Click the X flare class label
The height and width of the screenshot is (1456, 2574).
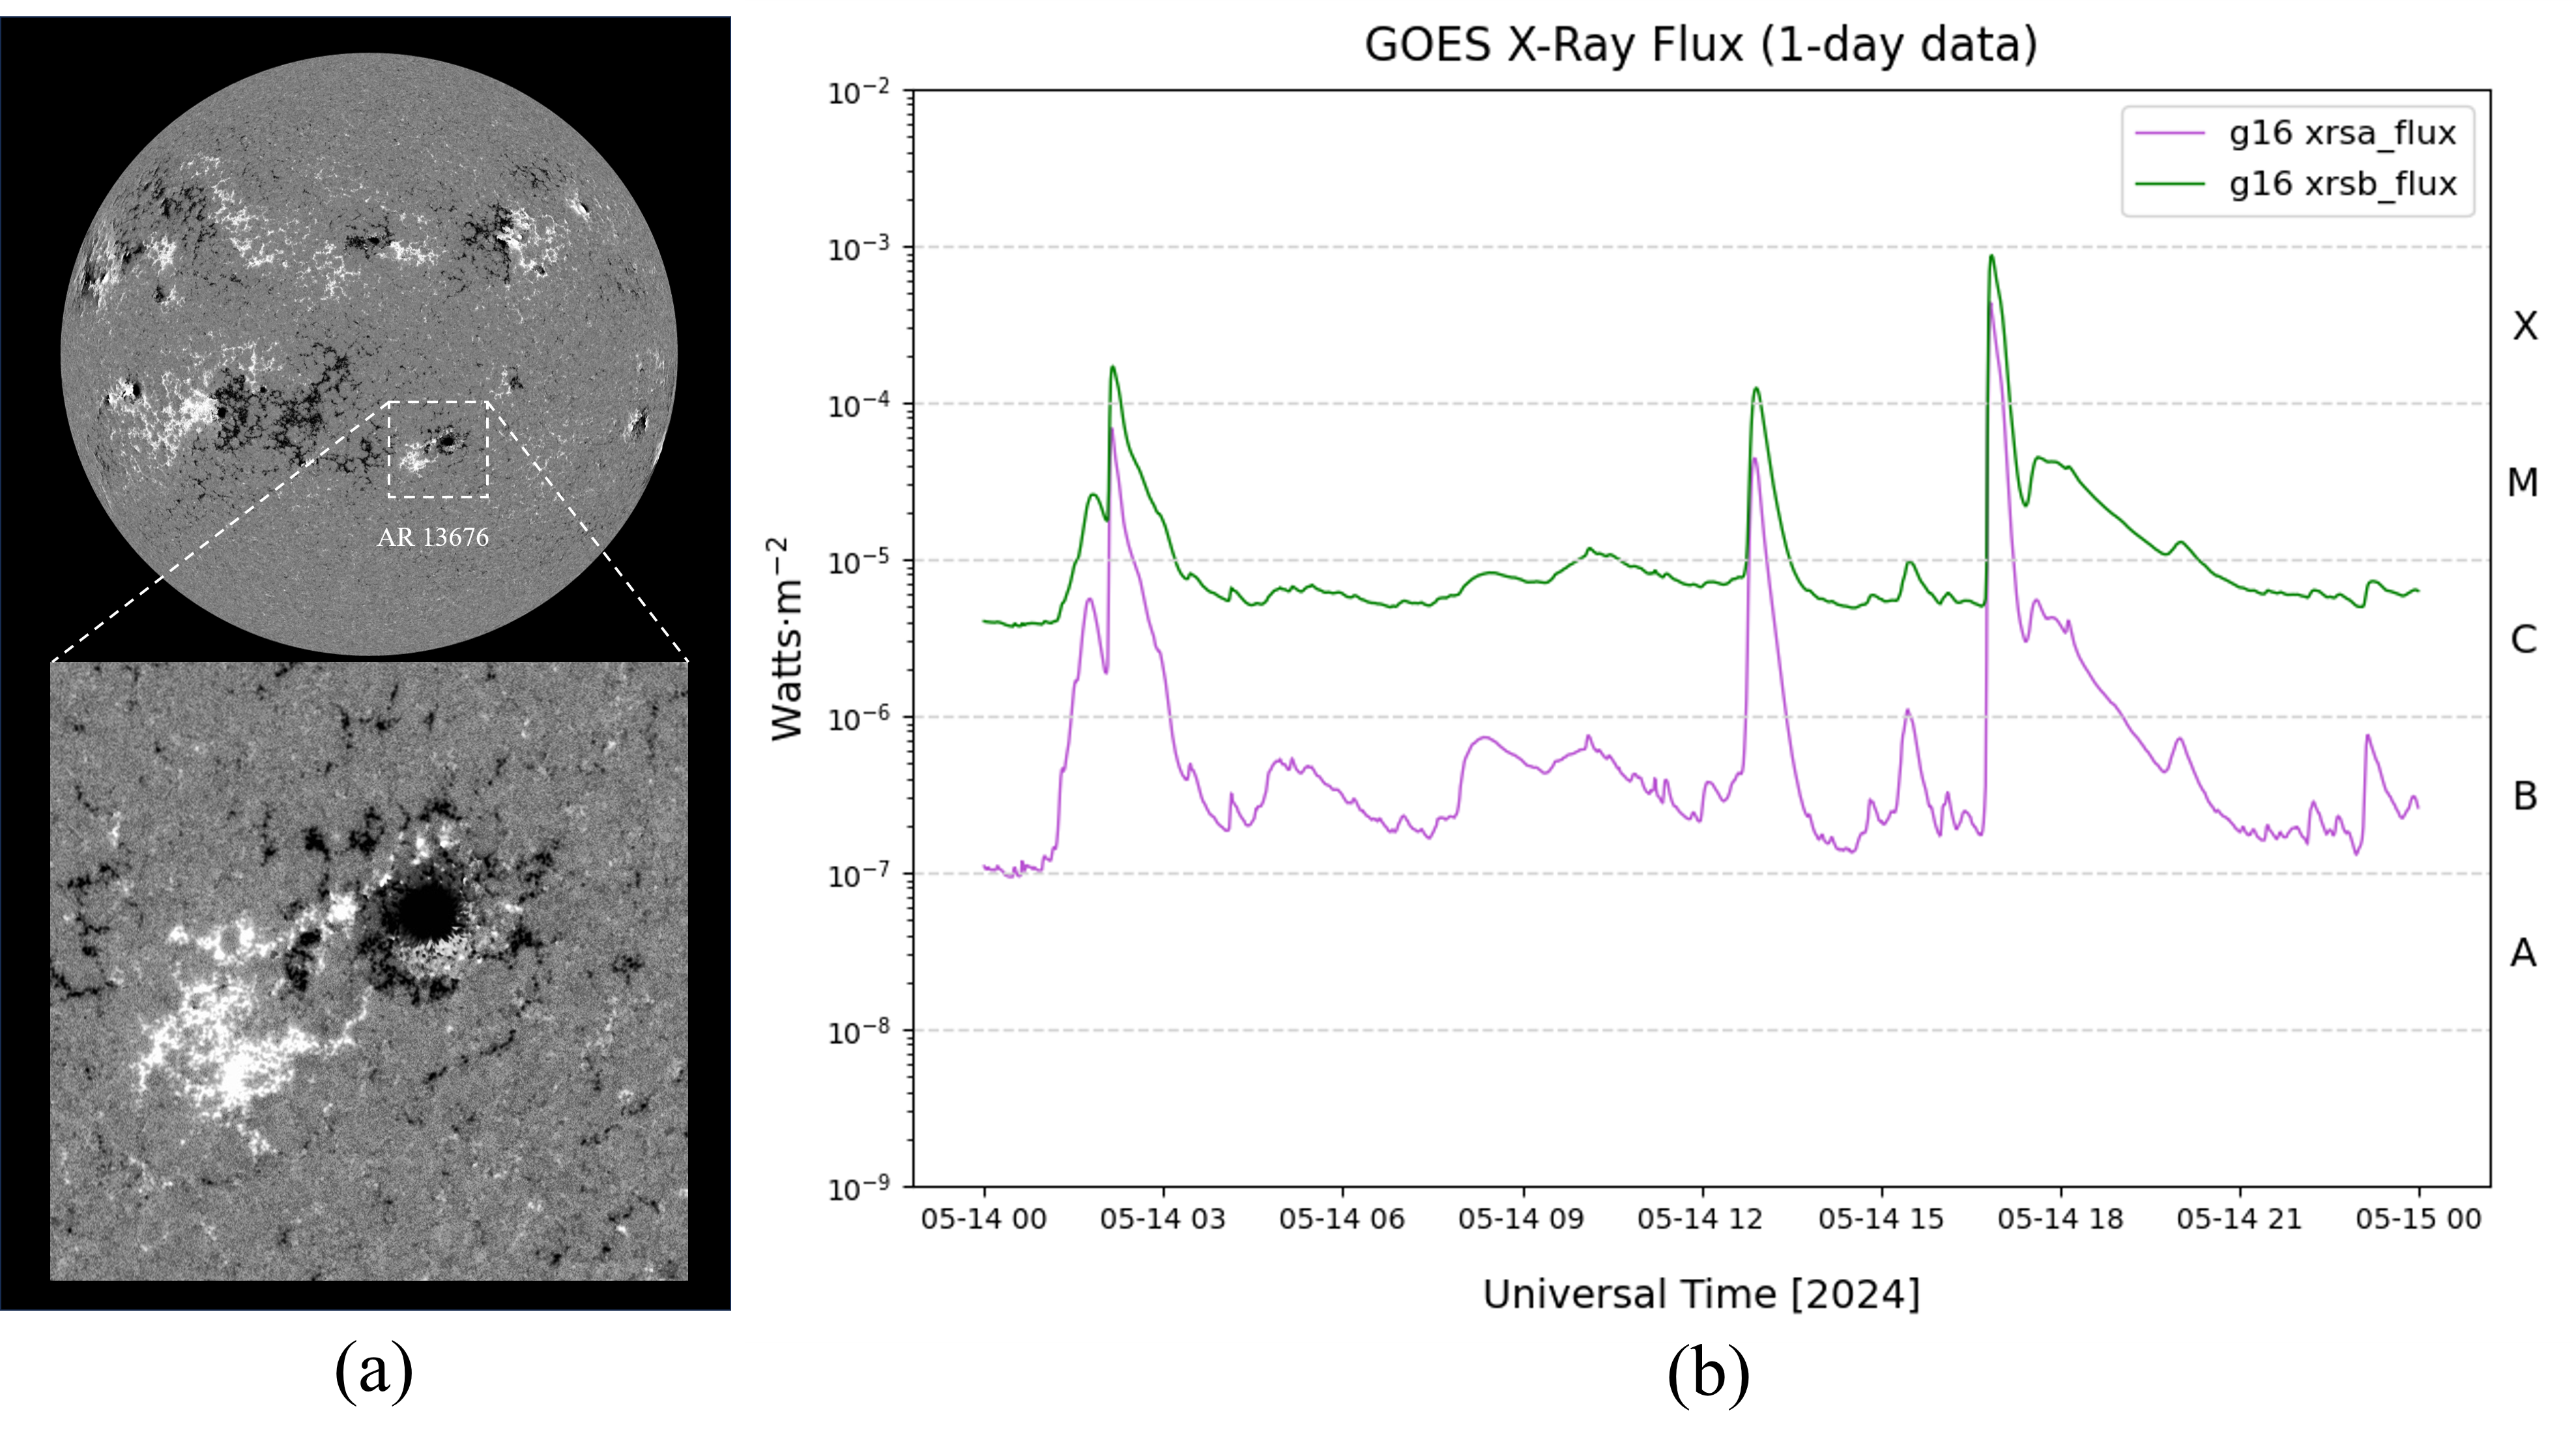pyautogui.click(x=2524, y=326)
